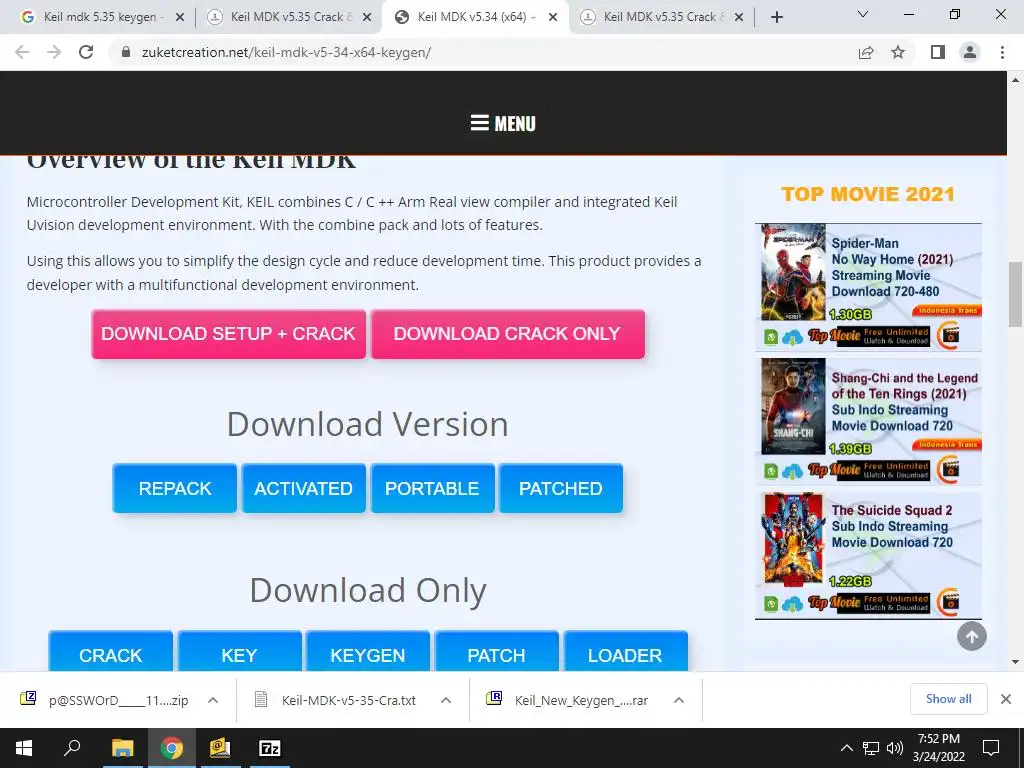The height and width of the screenshot is (768, 1024).
Task: Click the URL address bar
Action: tap(483, 52)
